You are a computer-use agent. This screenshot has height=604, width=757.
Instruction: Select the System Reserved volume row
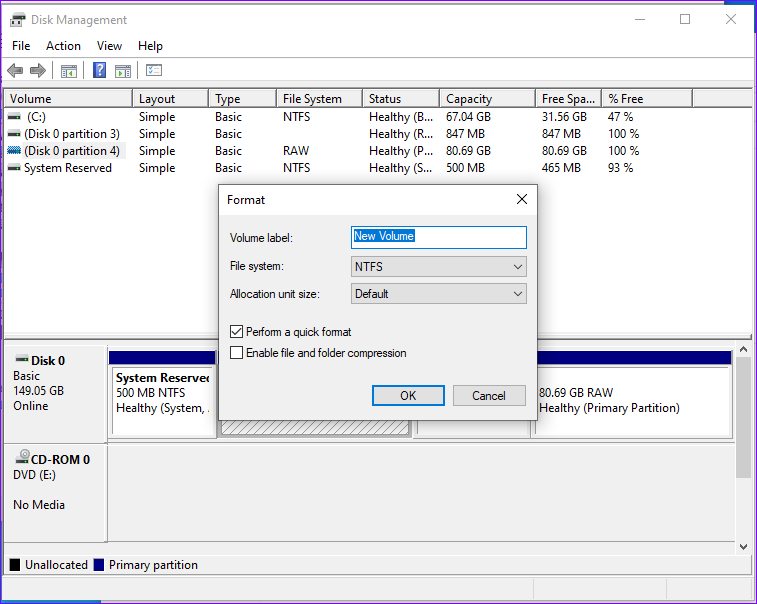coord(68,168)
